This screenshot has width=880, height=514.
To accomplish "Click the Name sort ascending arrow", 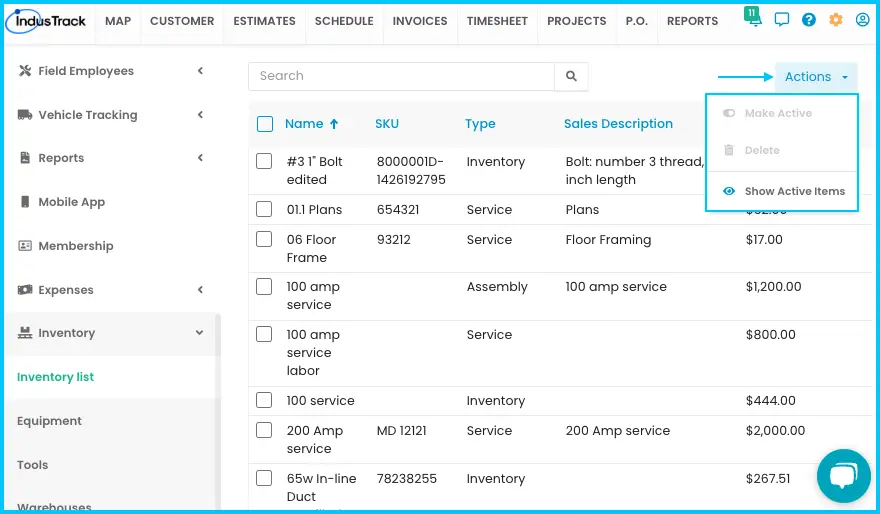I will [x=334, y=124].
